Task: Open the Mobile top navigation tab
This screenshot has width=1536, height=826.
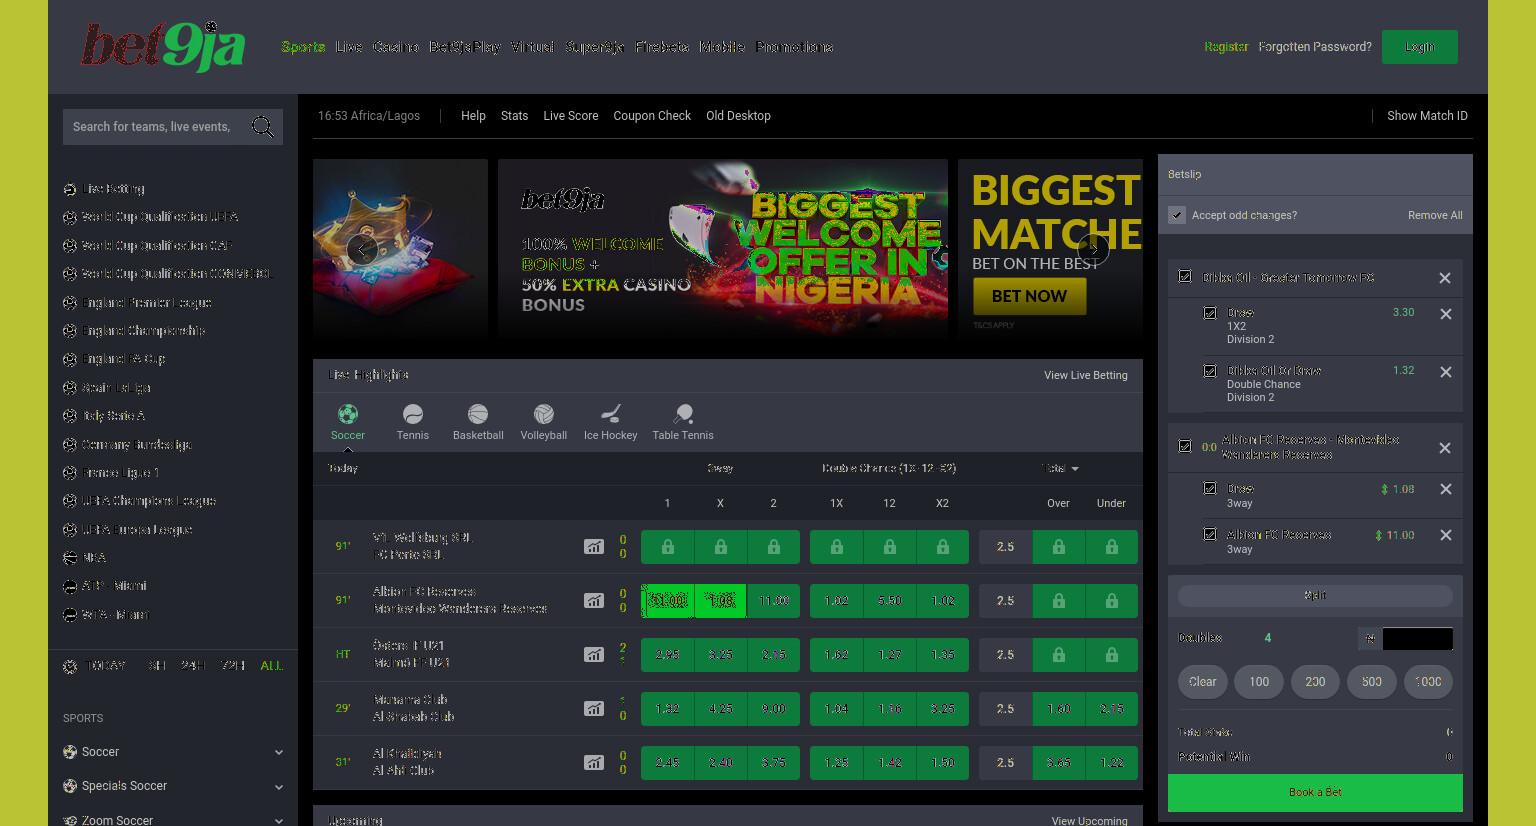Action: 722,47
